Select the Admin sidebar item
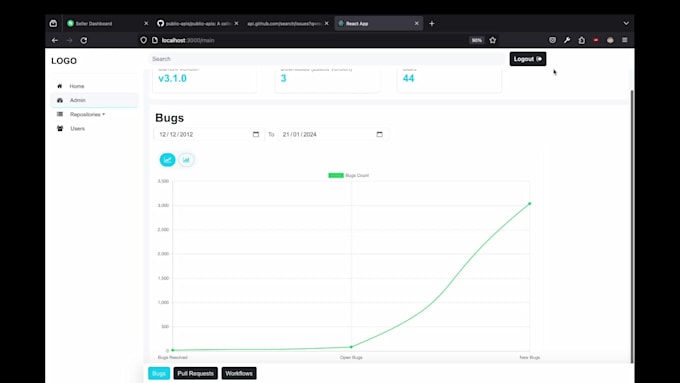 [94, 100]
